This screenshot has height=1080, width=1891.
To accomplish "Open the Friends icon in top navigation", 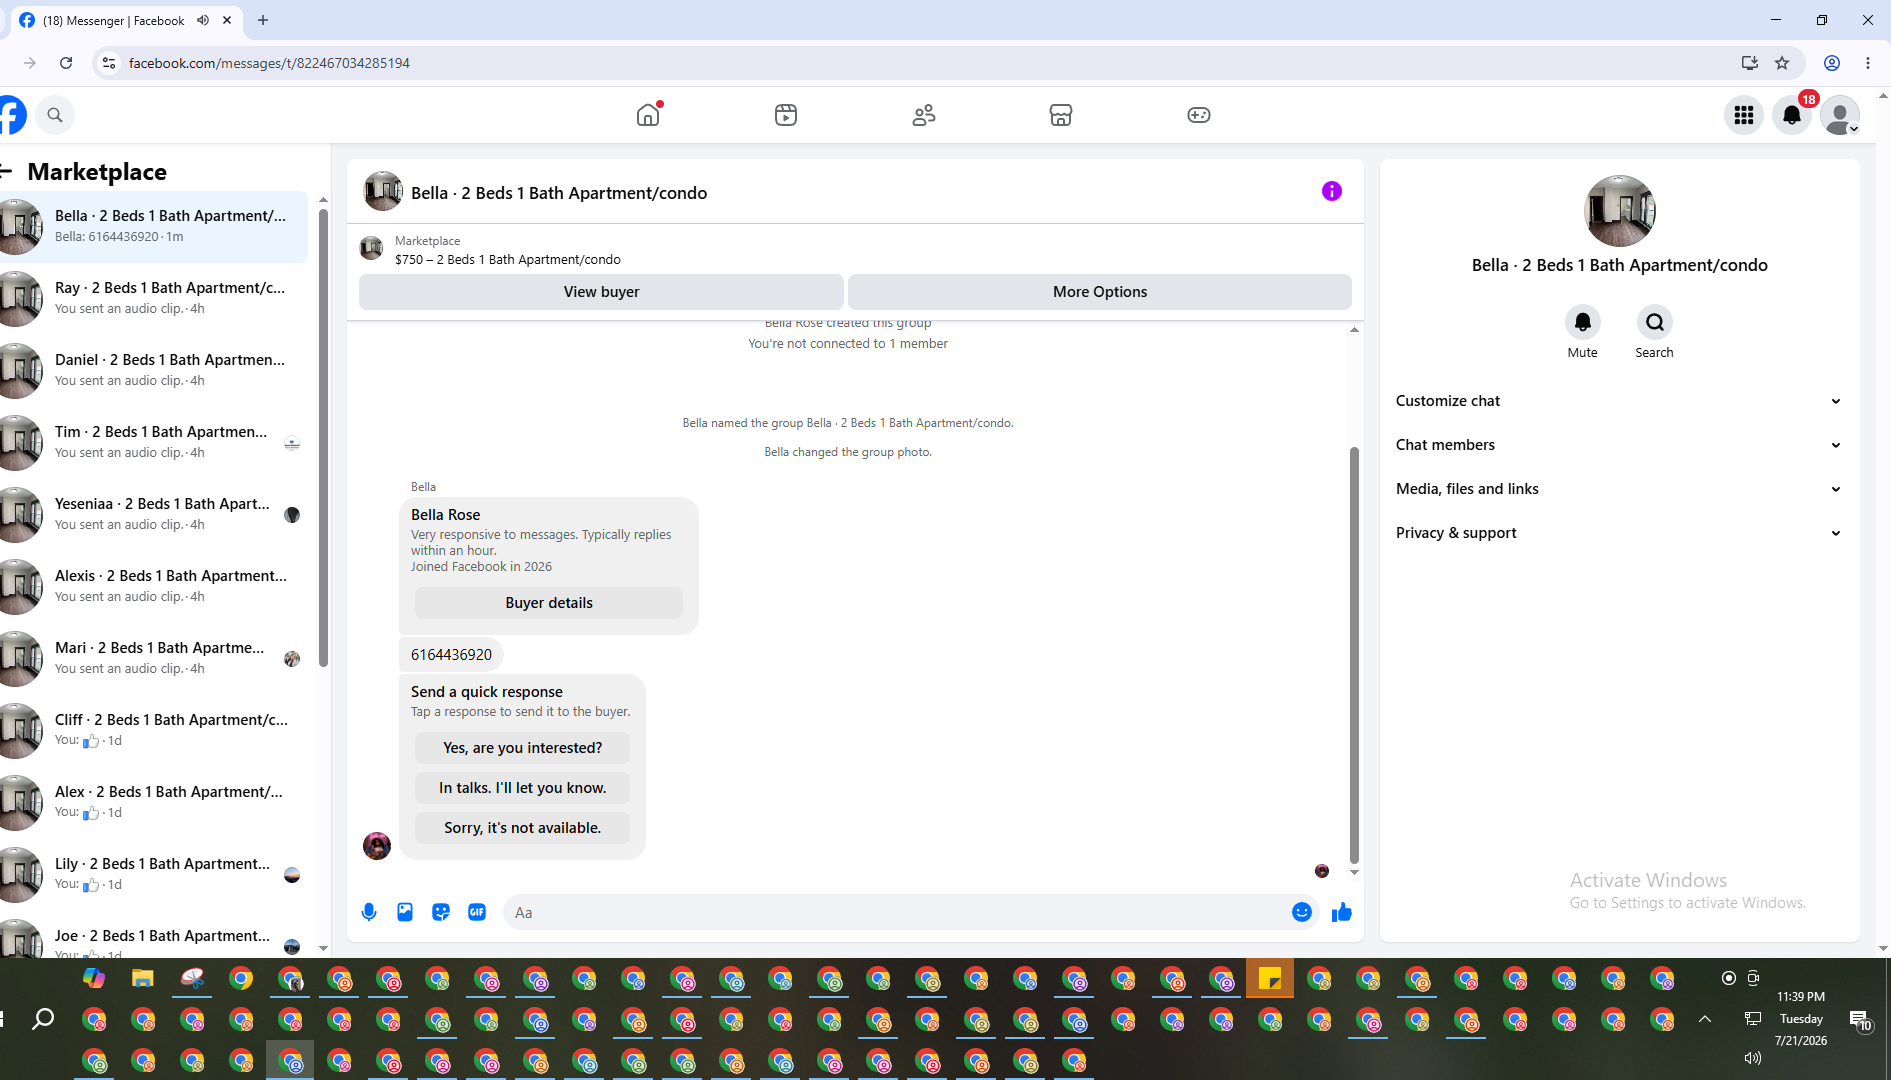I will tap(924, 115).
